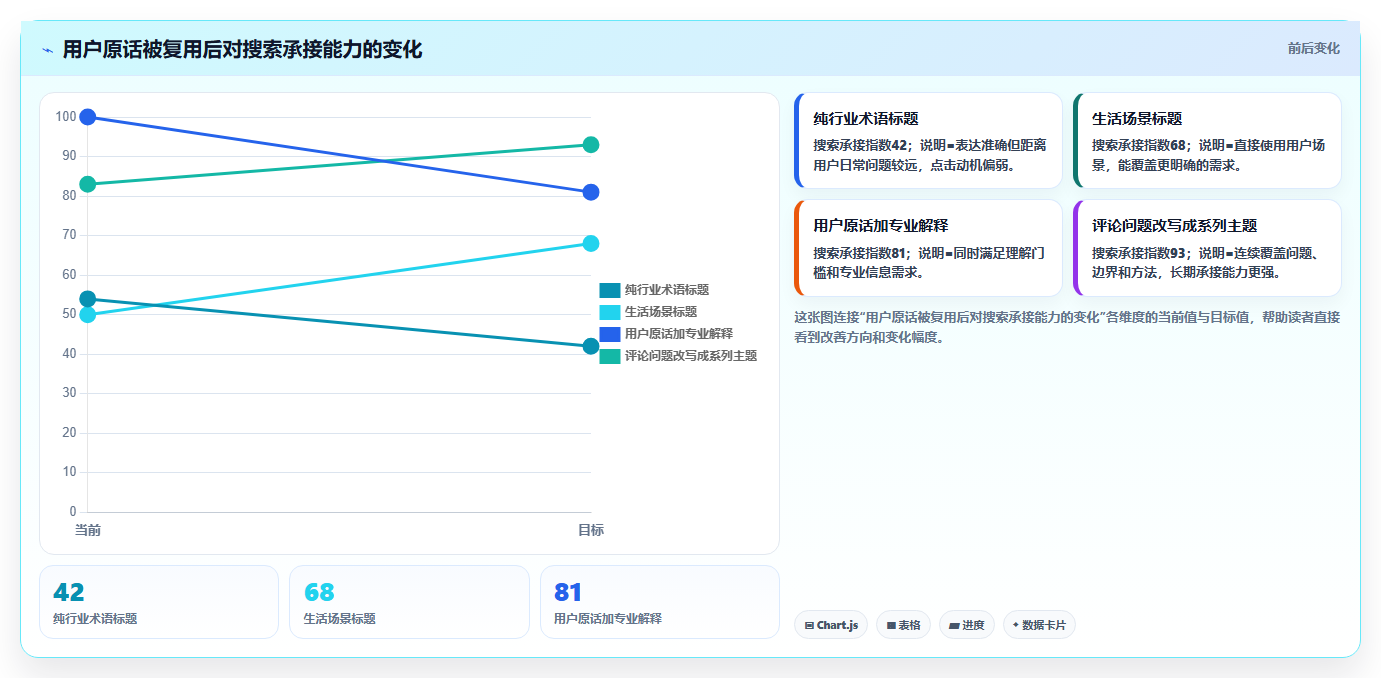The height and width of the screenshot is (678, 1381).
Task: Click the stat card showing 42
Action: click(x=159, y=602)
